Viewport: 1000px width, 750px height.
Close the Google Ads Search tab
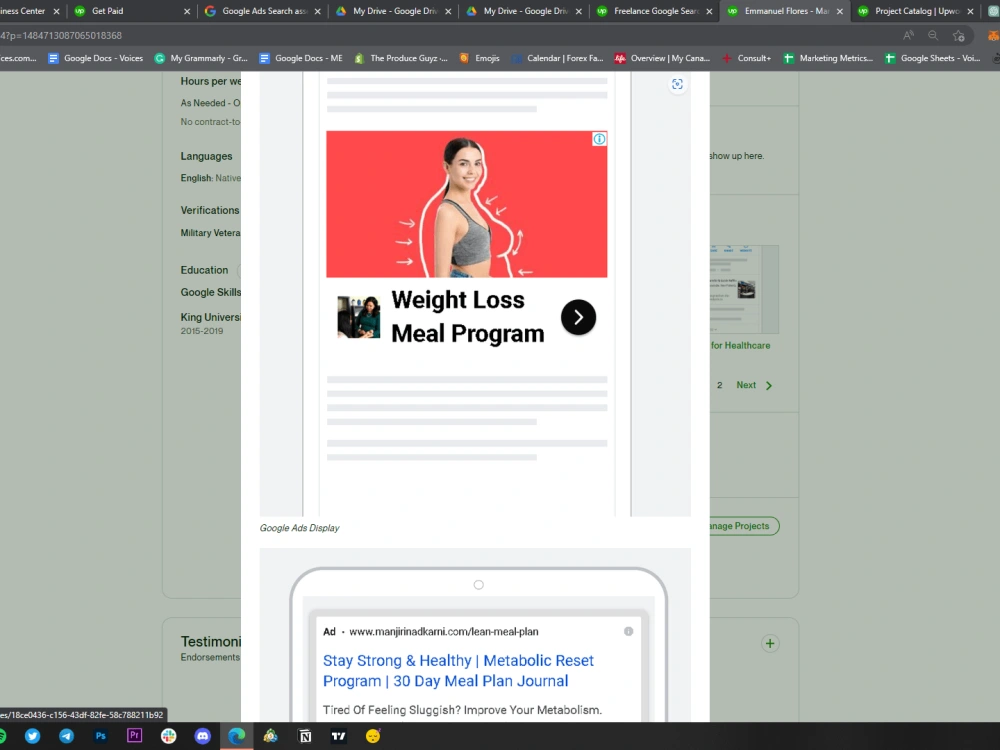coord(318,11)
